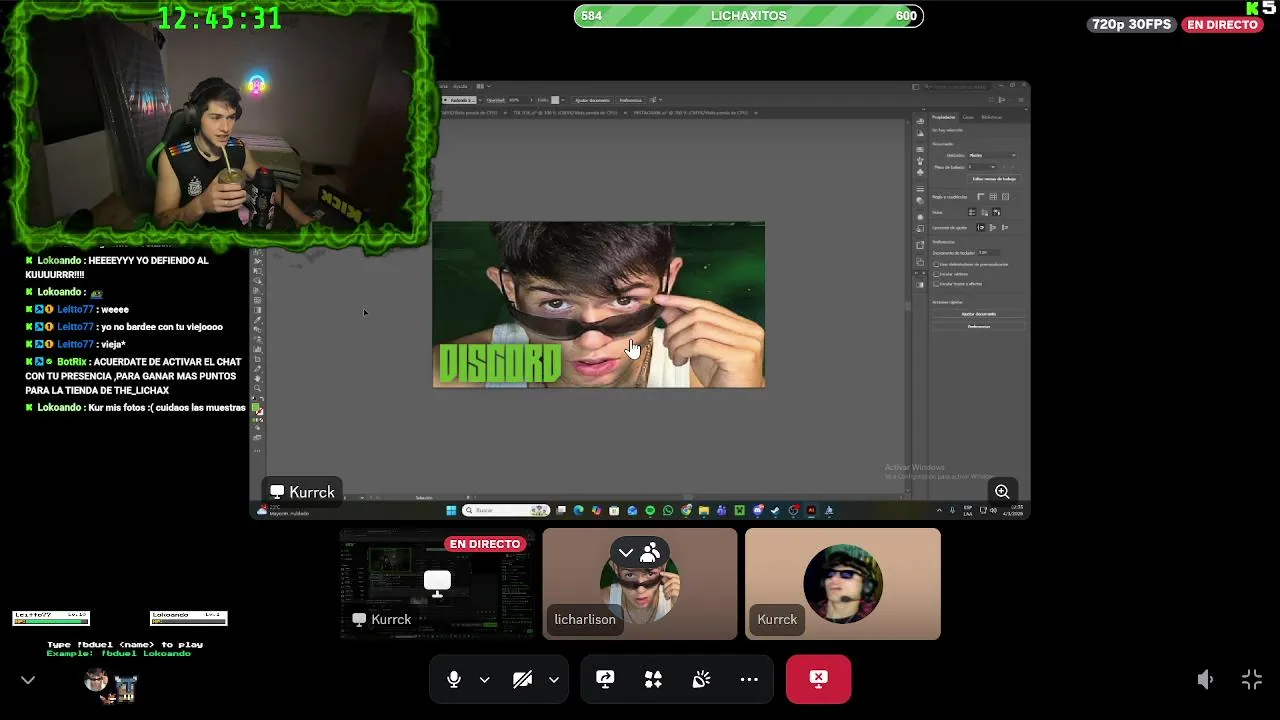Click Ajustar documento under Acciones rápidas
The image size is (1280, 720).
pos(979,314)
